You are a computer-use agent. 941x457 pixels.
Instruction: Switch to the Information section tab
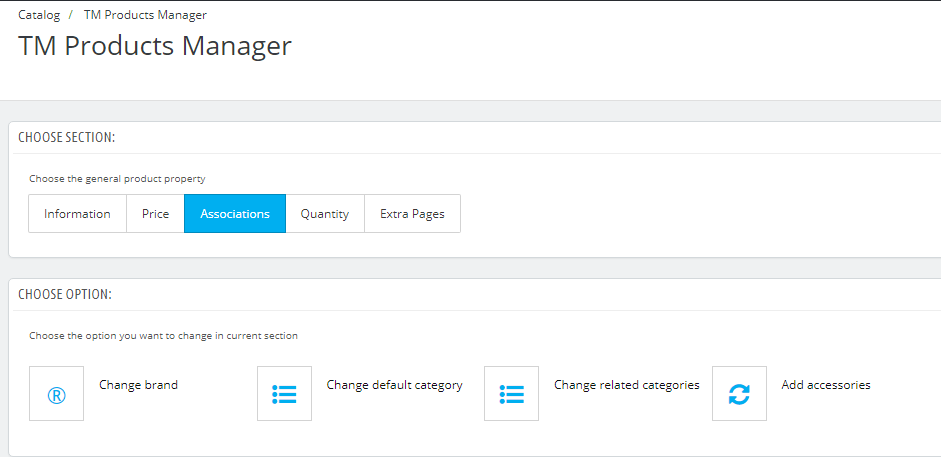77,214
